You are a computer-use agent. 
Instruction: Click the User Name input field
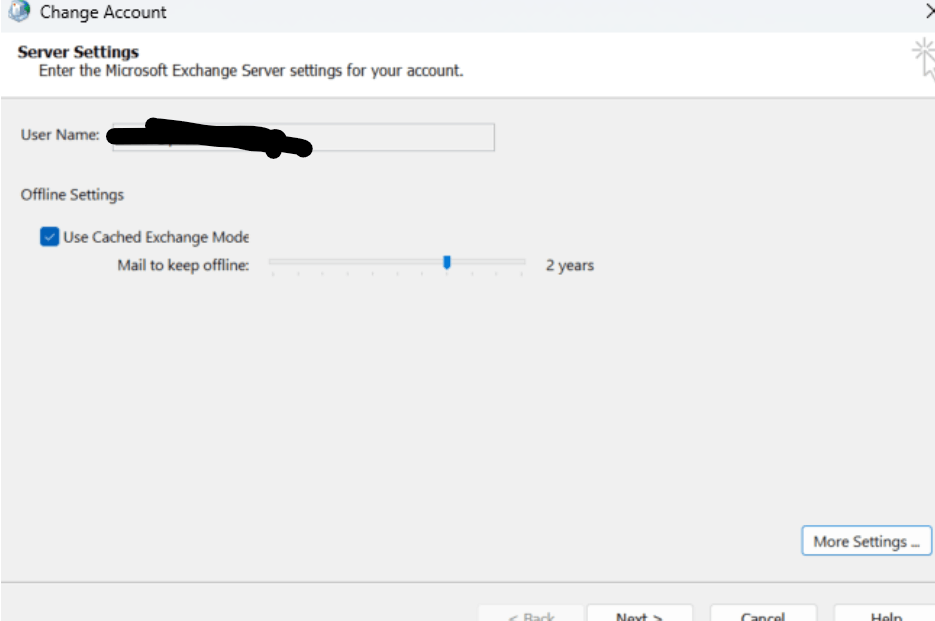[x=304, y=137]
